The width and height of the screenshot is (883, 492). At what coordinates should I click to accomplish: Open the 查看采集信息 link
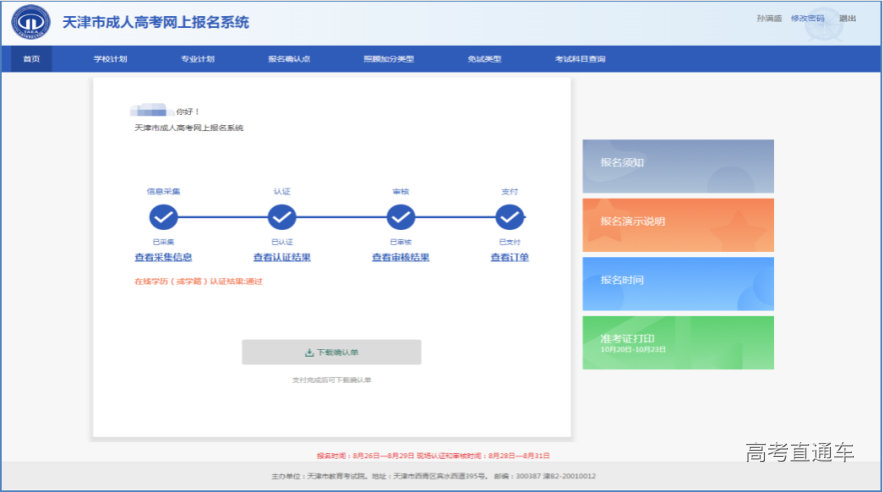[163, 258]
